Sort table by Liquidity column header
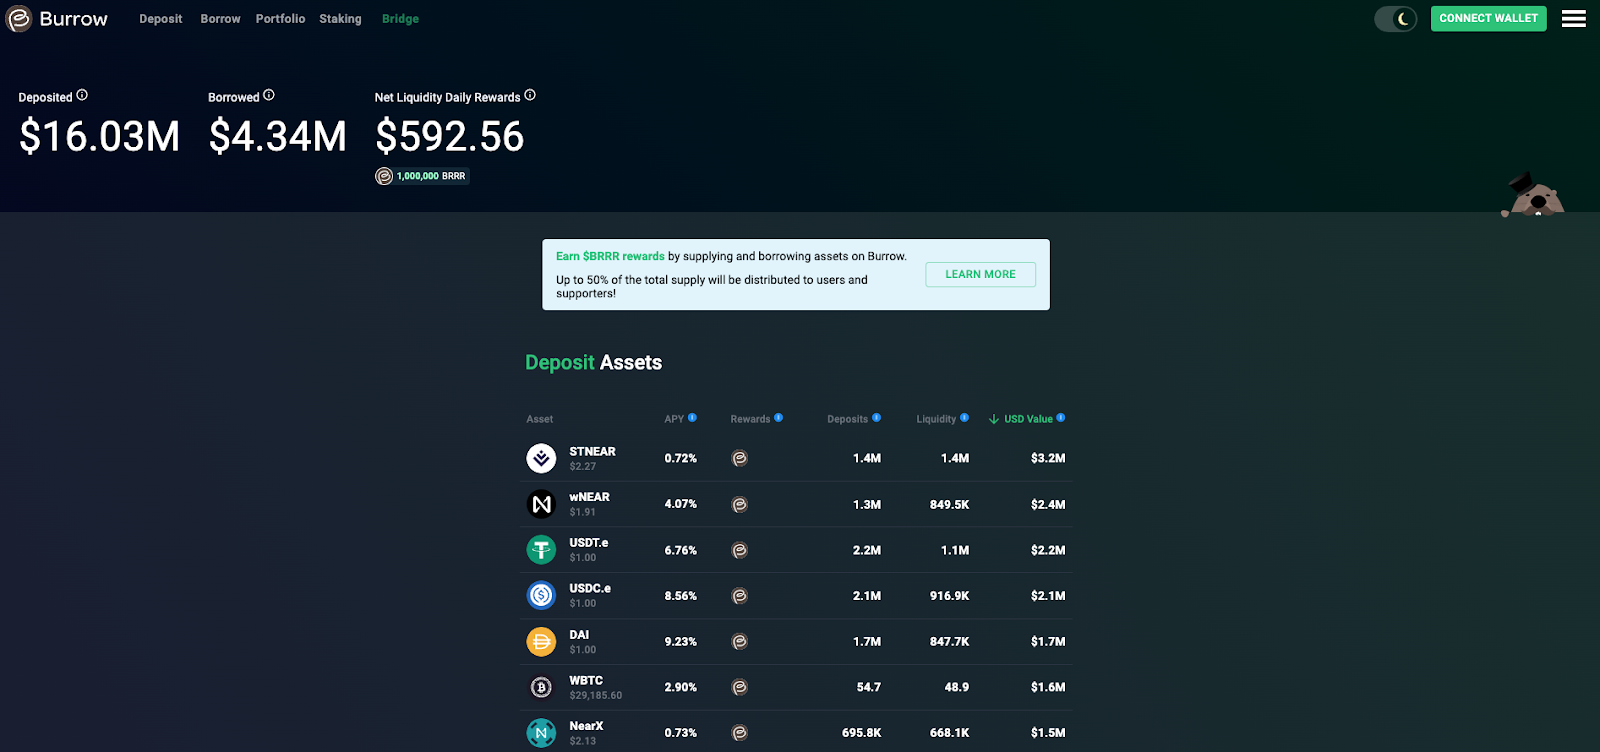Viewport: 1600px width, 752px height. point(936,419)
